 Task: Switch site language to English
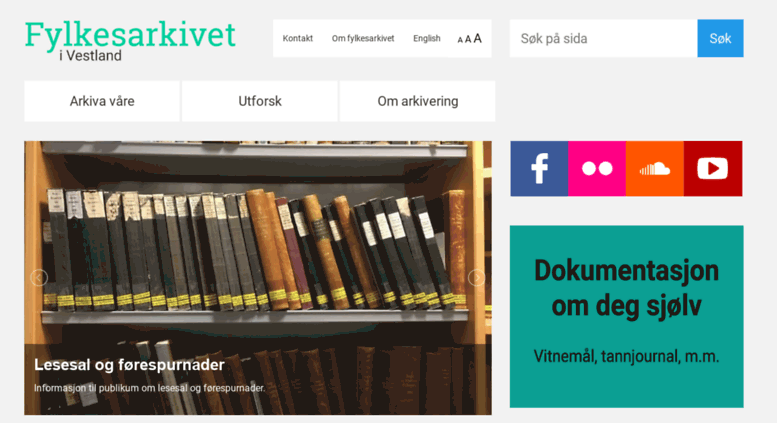pyautogui.click(x=427, y=38)
